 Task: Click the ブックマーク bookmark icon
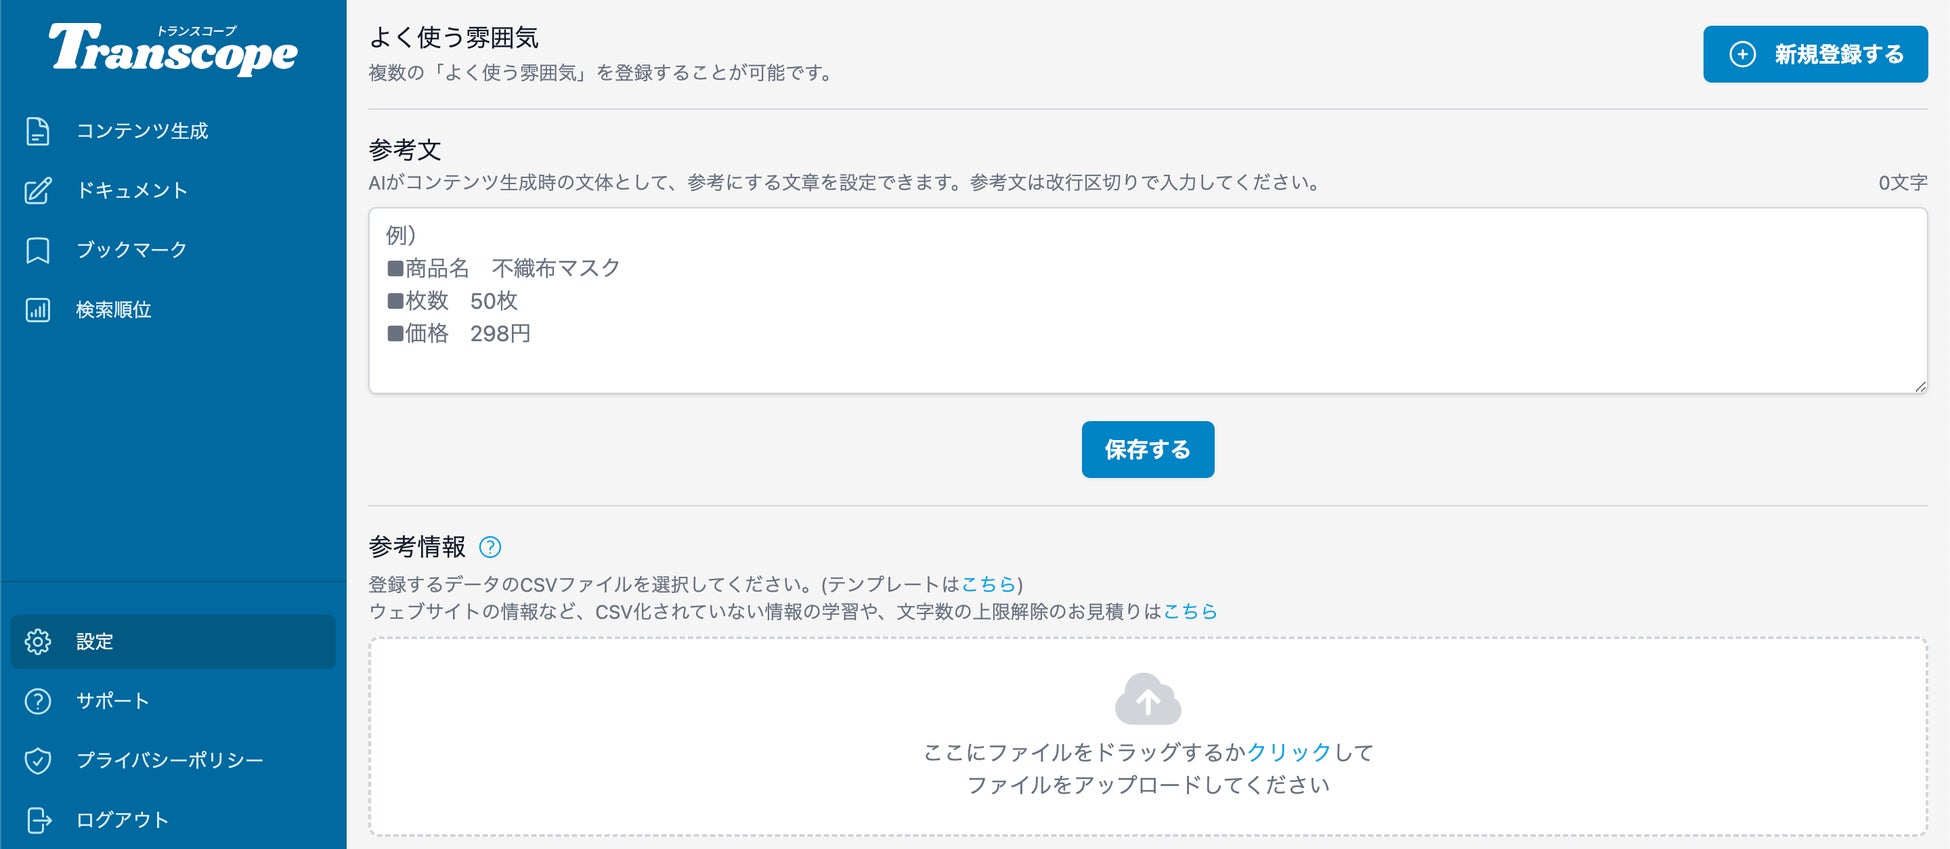click(x=38, y=250)
